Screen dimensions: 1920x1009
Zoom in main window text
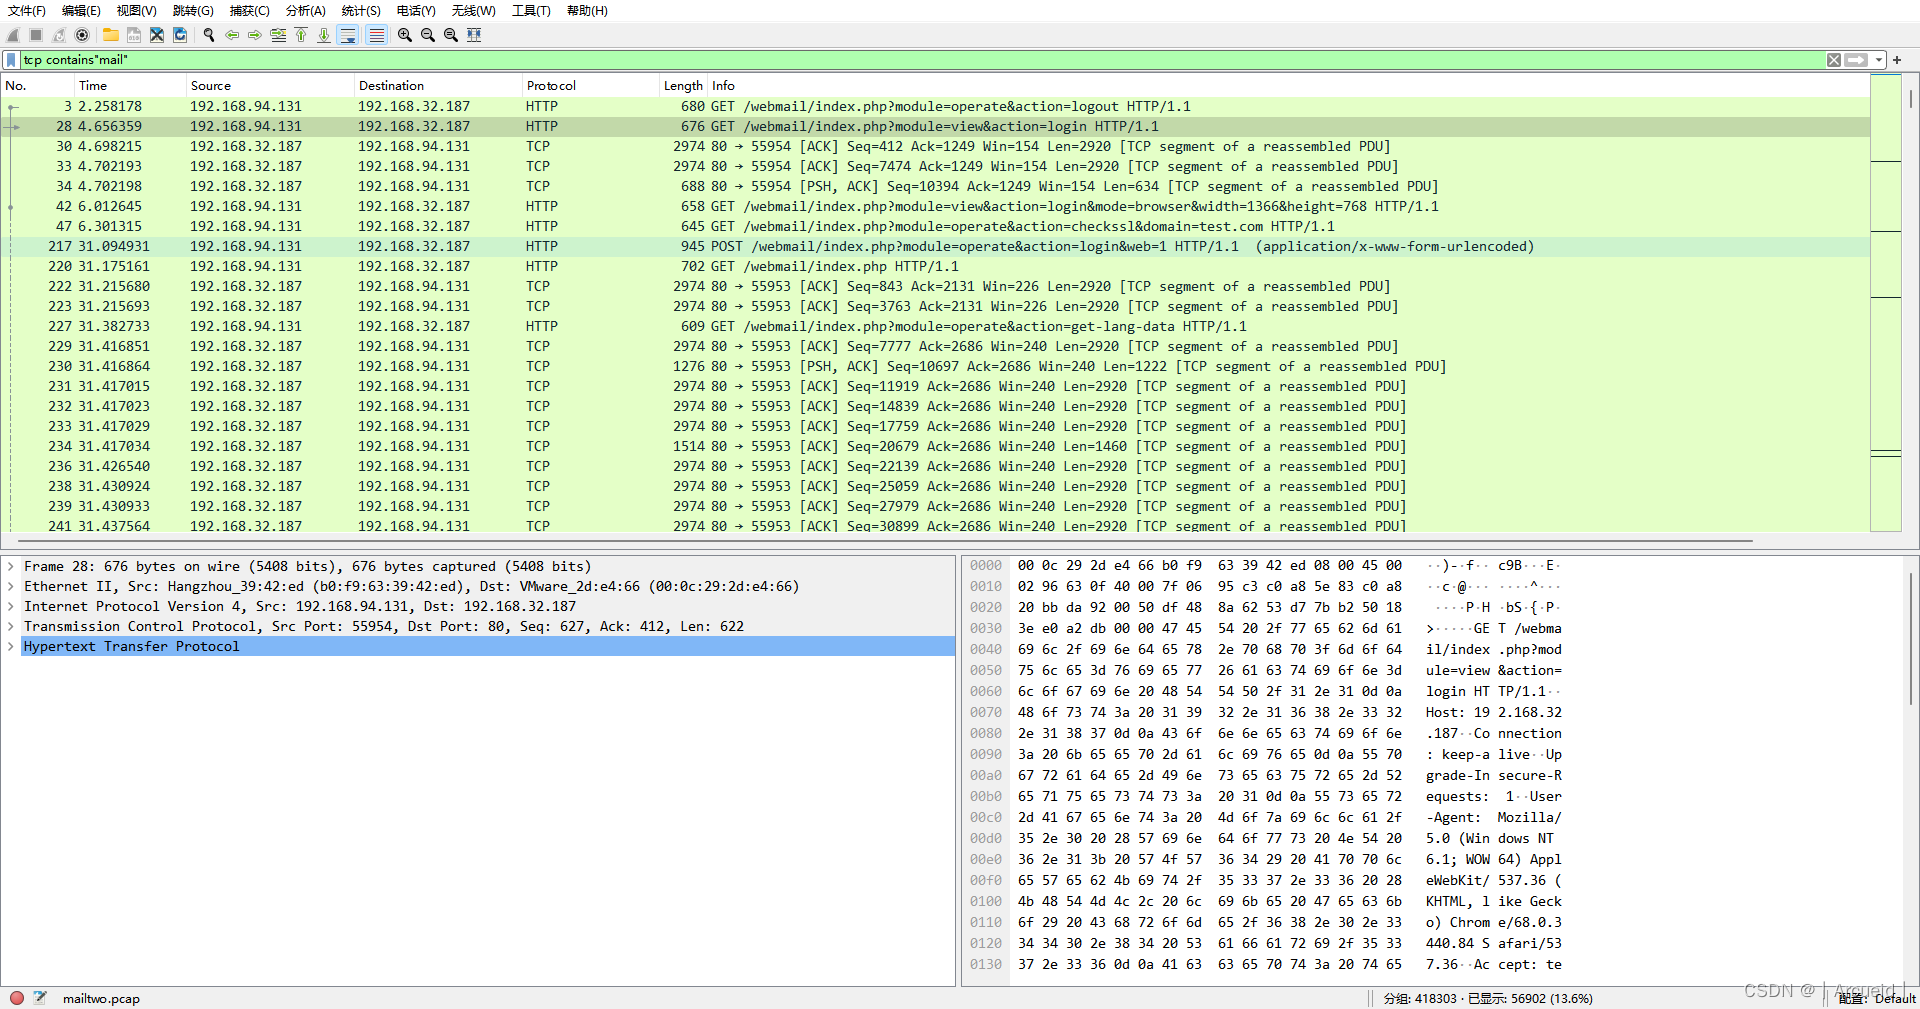click(405, 35)
